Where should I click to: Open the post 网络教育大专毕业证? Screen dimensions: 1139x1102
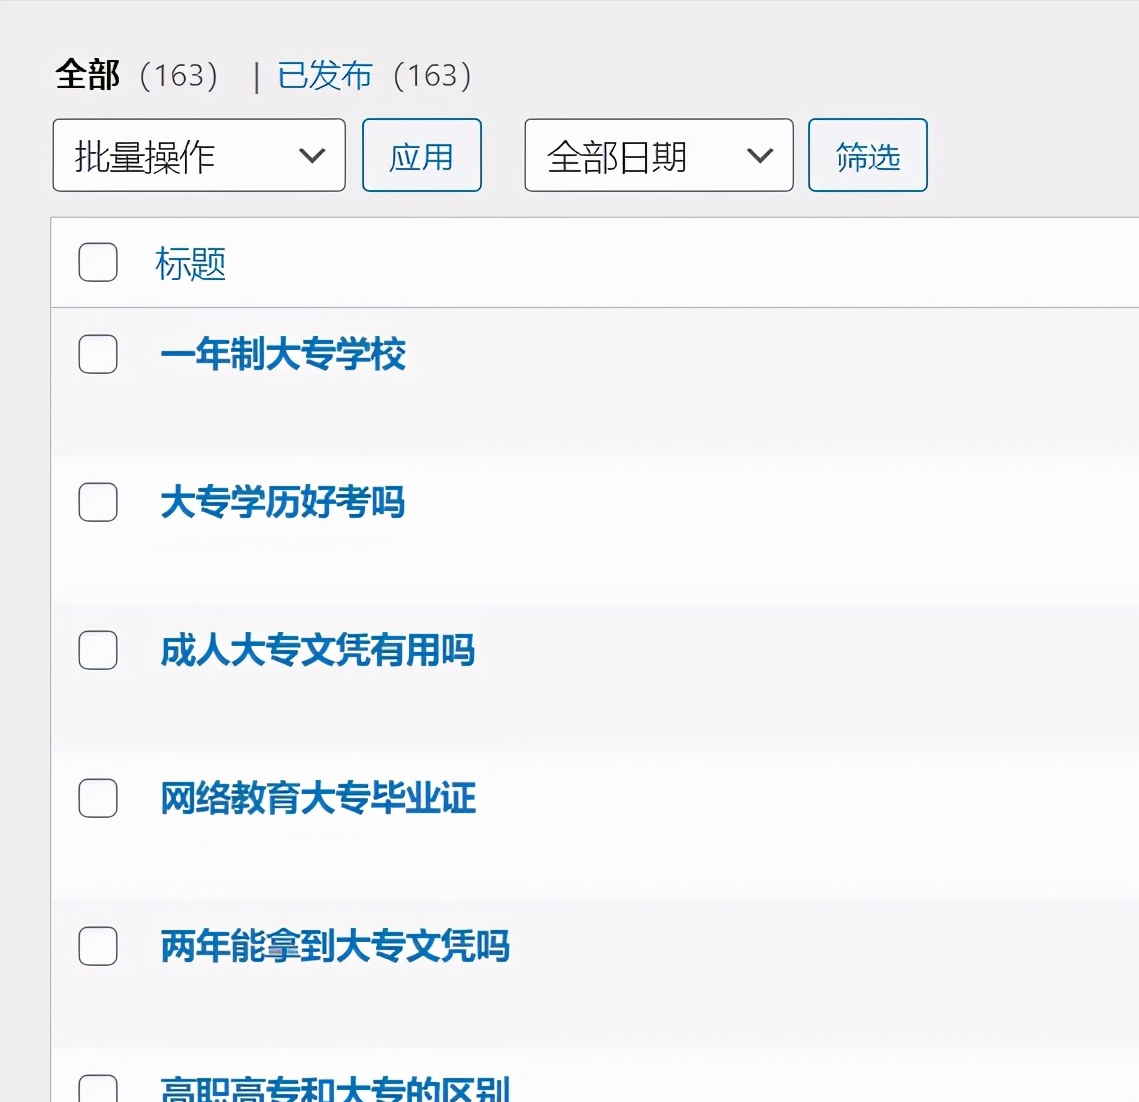pos(317,798)
